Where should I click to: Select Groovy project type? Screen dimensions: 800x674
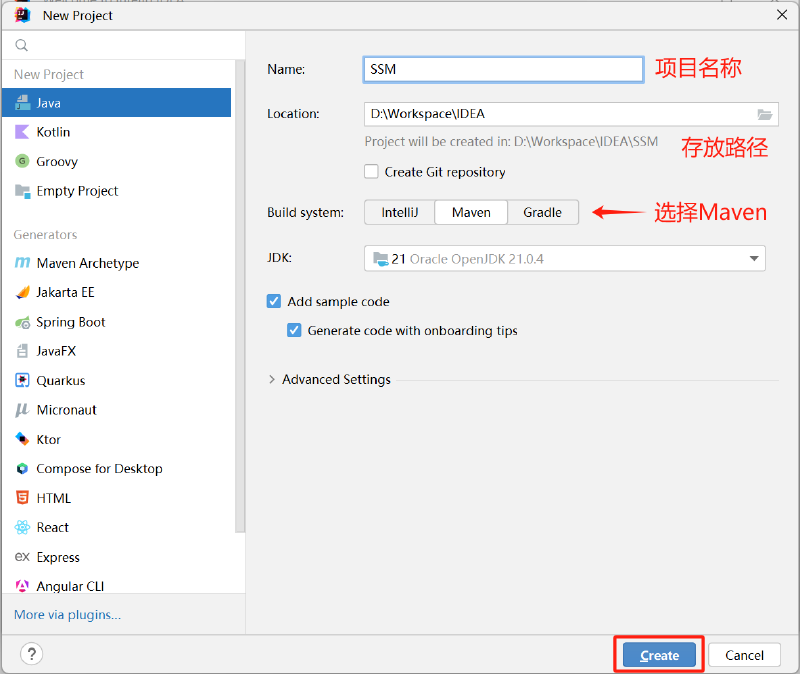point(116,161)
